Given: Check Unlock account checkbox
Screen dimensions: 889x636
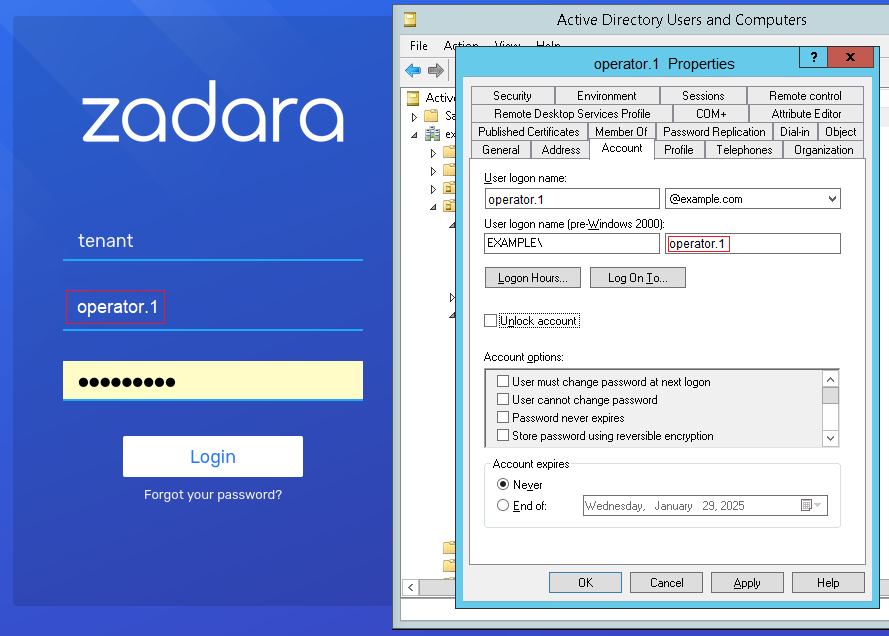Looking at the screenshot, I should point(490,321).
